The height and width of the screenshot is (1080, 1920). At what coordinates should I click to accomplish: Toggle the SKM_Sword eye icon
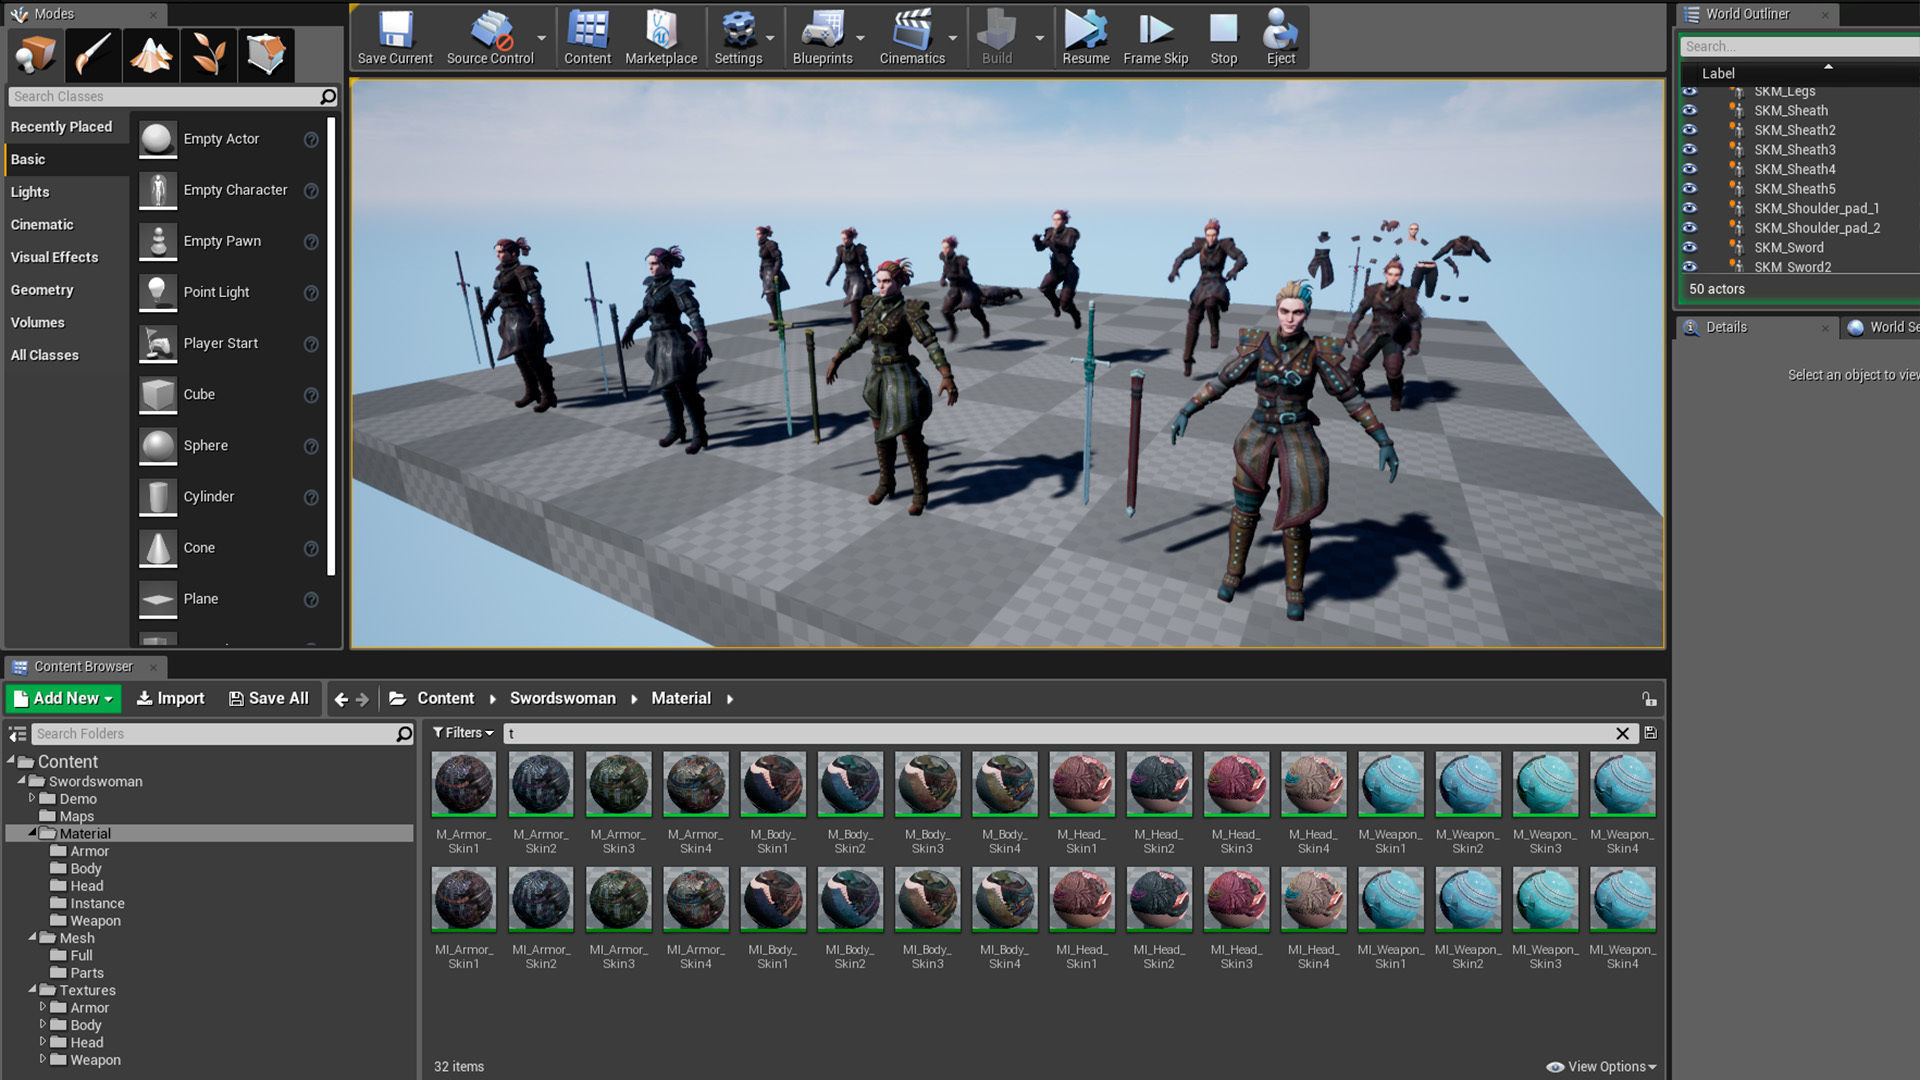(x=1690, y=247)
